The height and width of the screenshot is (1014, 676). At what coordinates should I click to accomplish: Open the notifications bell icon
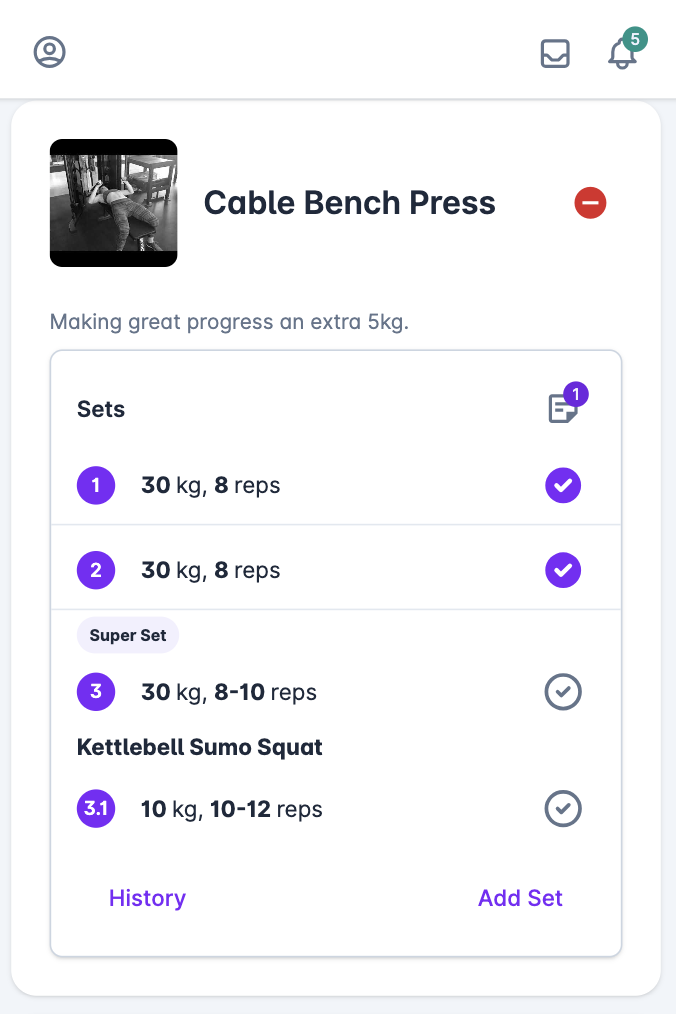pyautogui.click(x=622, y=54)
